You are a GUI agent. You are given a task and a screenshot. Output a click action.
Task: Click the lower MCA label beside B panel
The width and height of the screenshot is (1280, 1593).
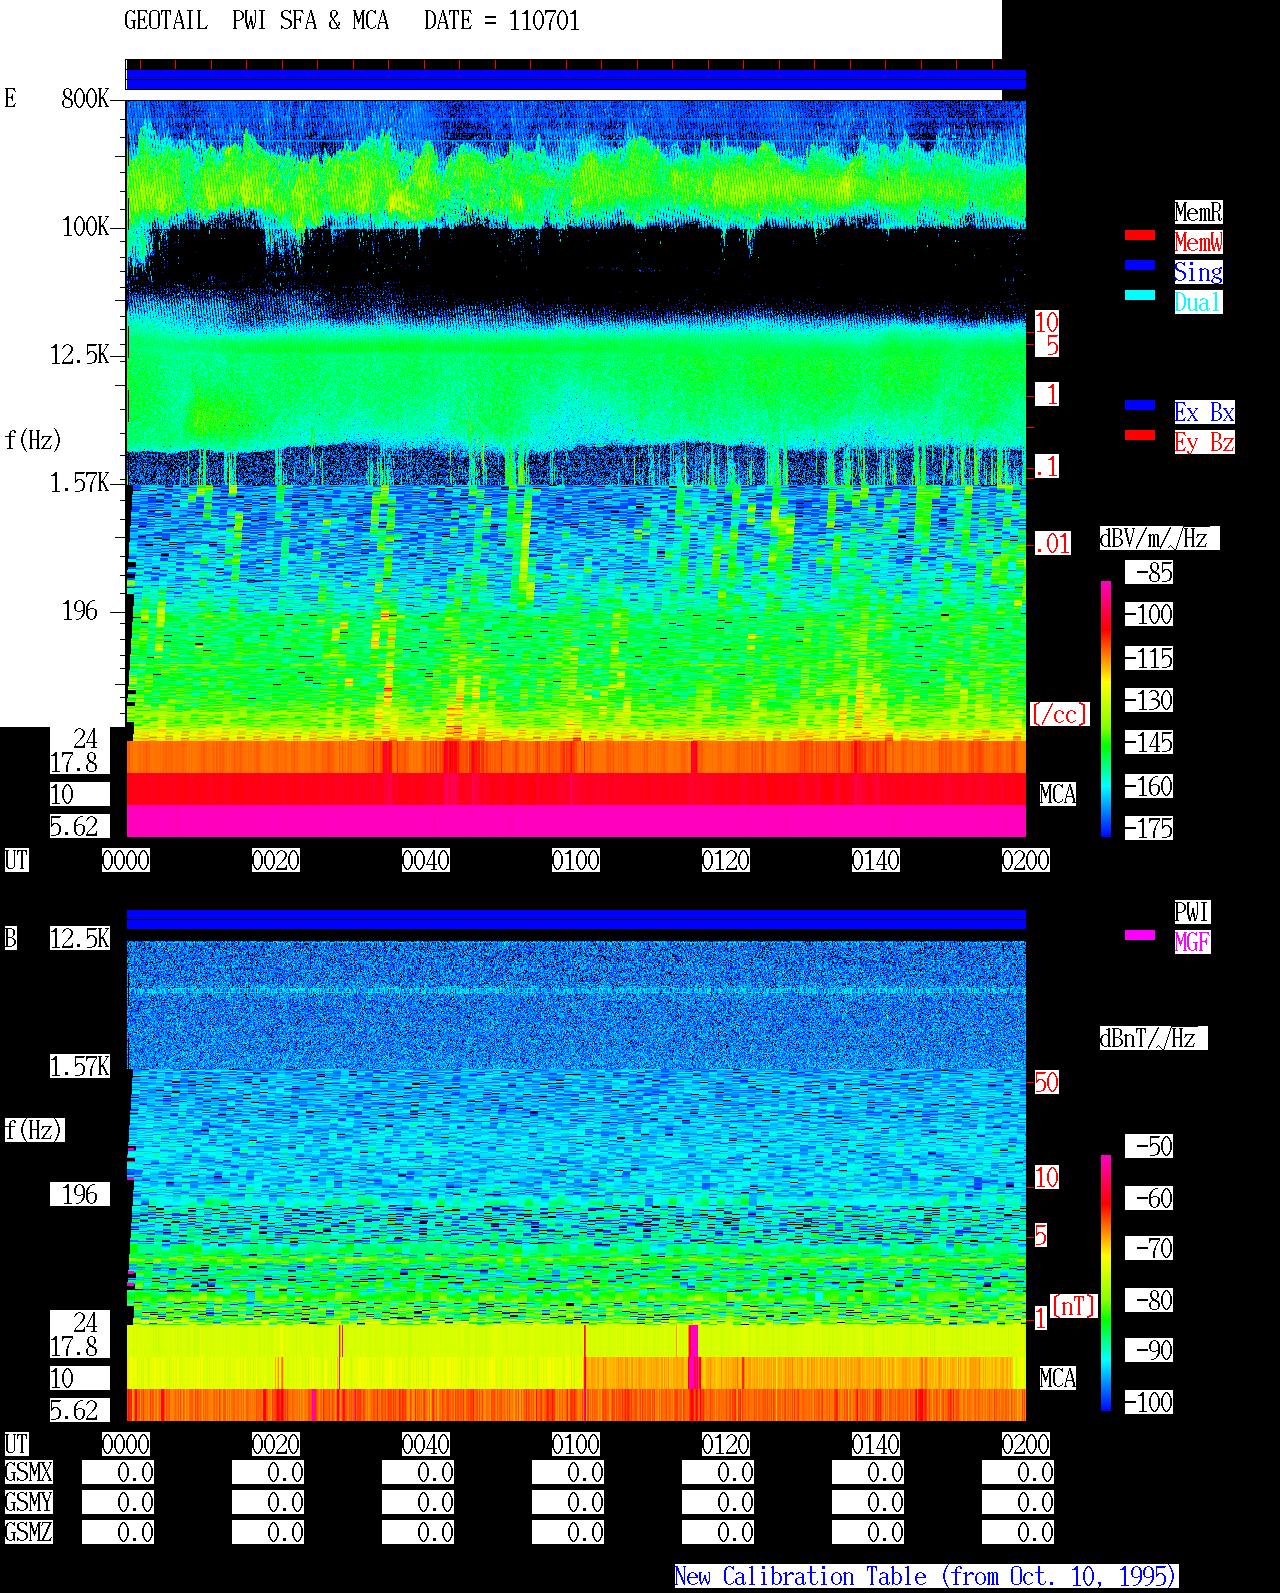click(1058, 1378)
